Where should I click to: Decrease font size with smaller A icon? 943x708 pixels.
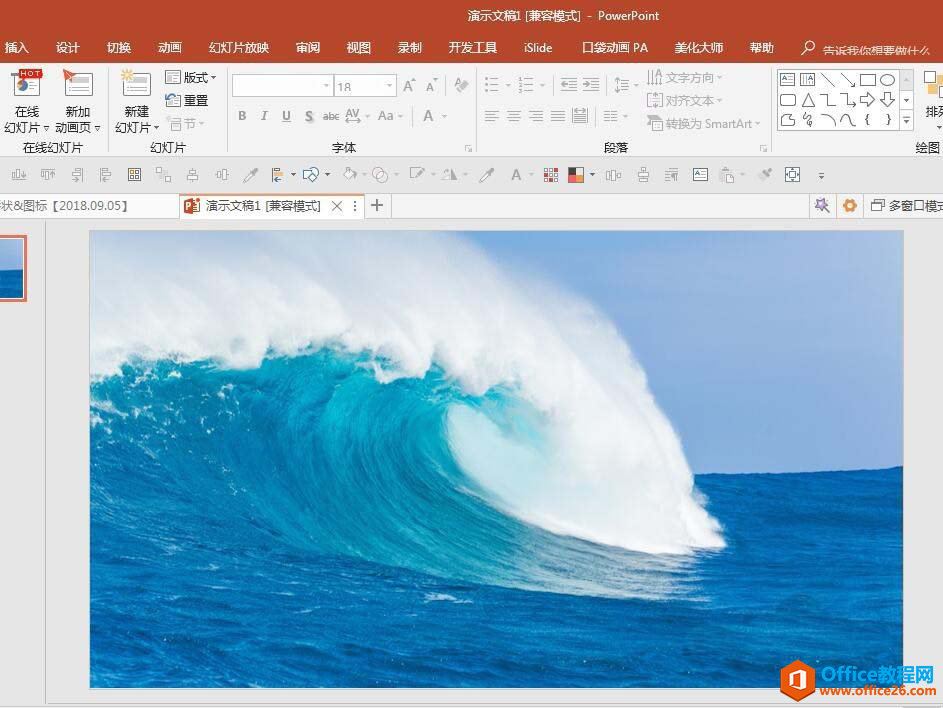tap(431, 86)
